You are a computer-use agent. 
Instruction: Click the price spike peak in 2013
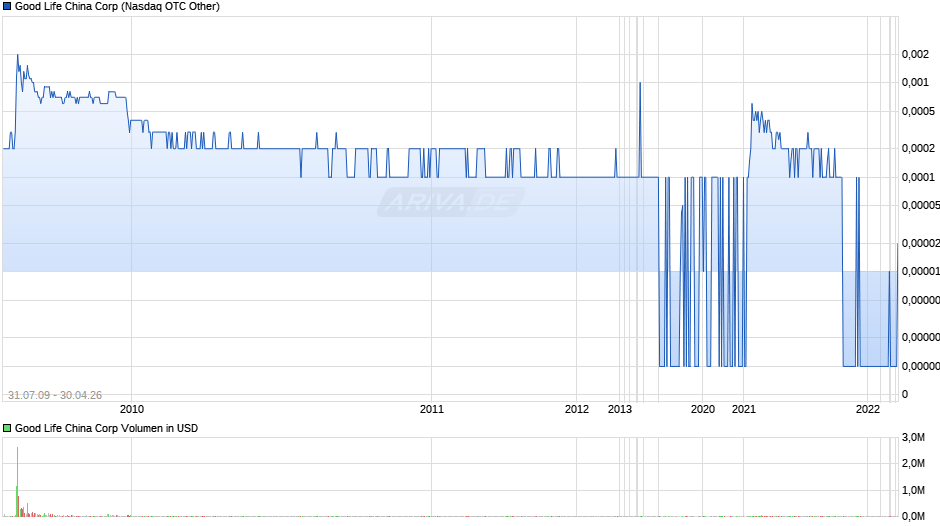[x=640, y=83]
